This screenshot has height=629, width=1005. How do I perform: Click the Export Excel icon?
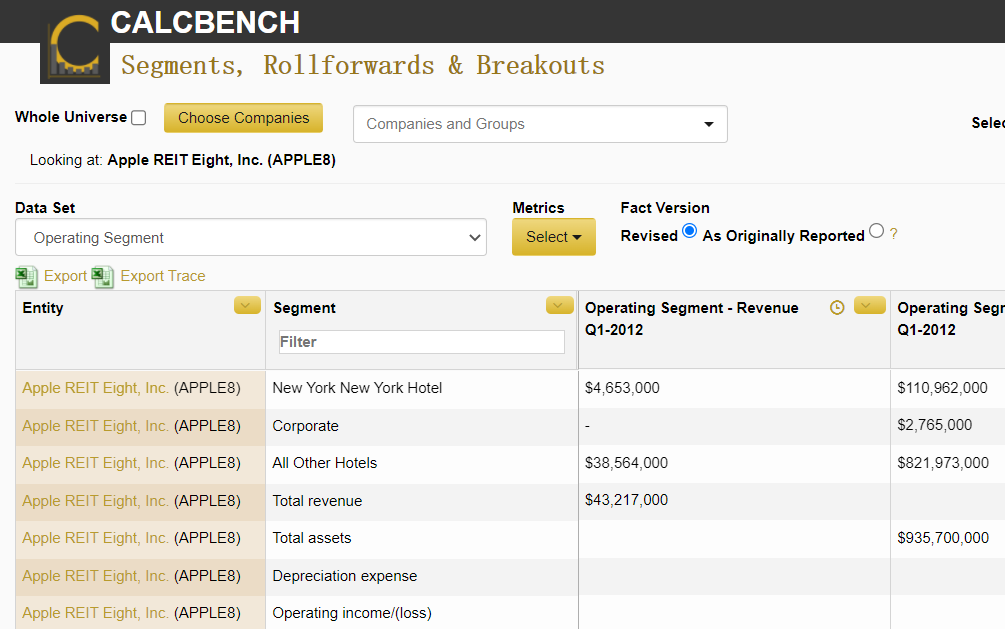click(x=26, y=277)
